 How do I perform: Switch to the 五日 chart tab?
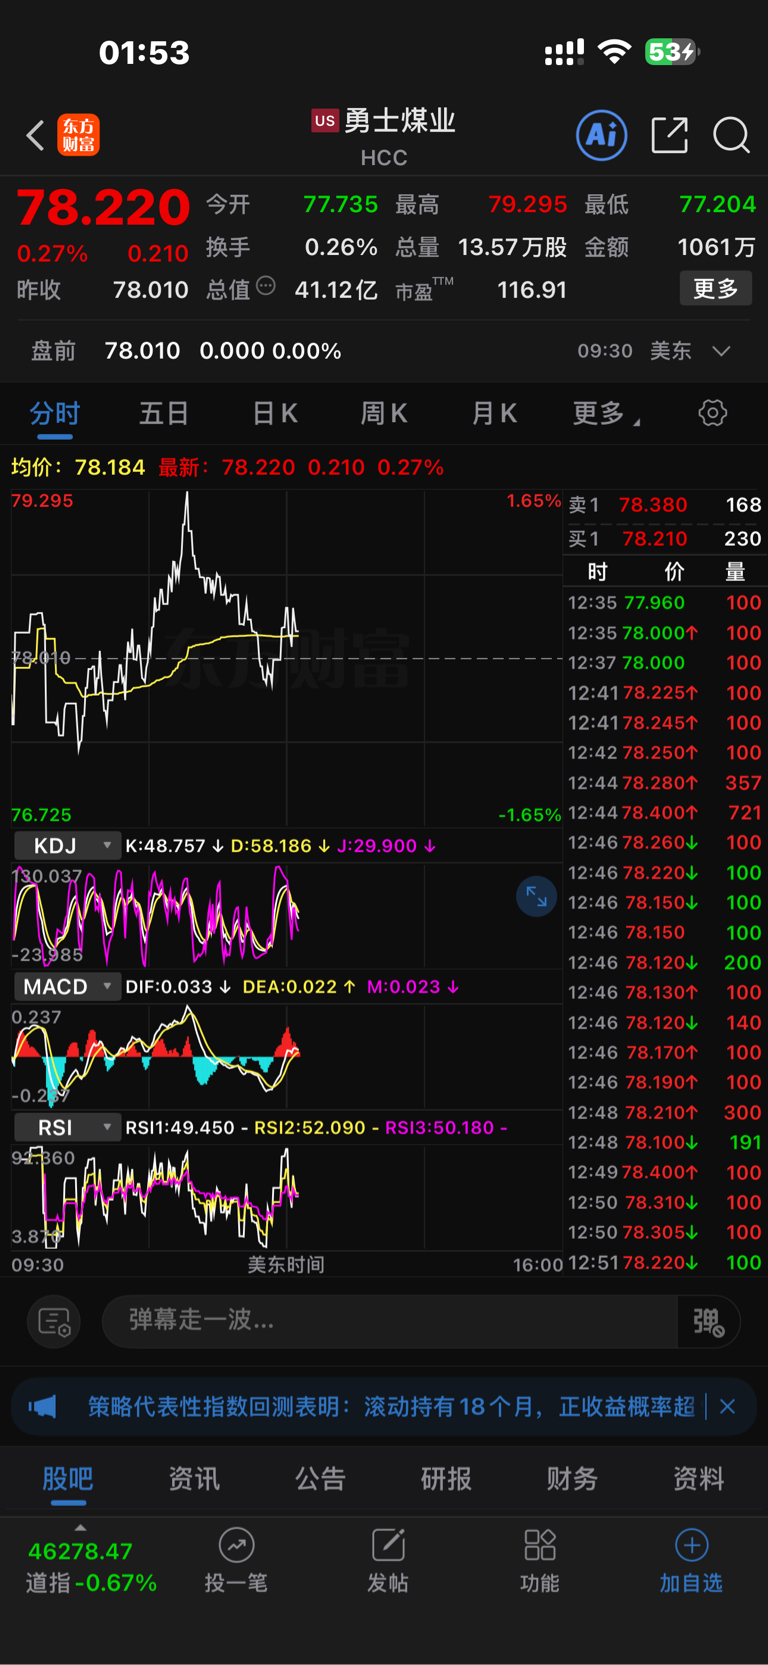164,413
